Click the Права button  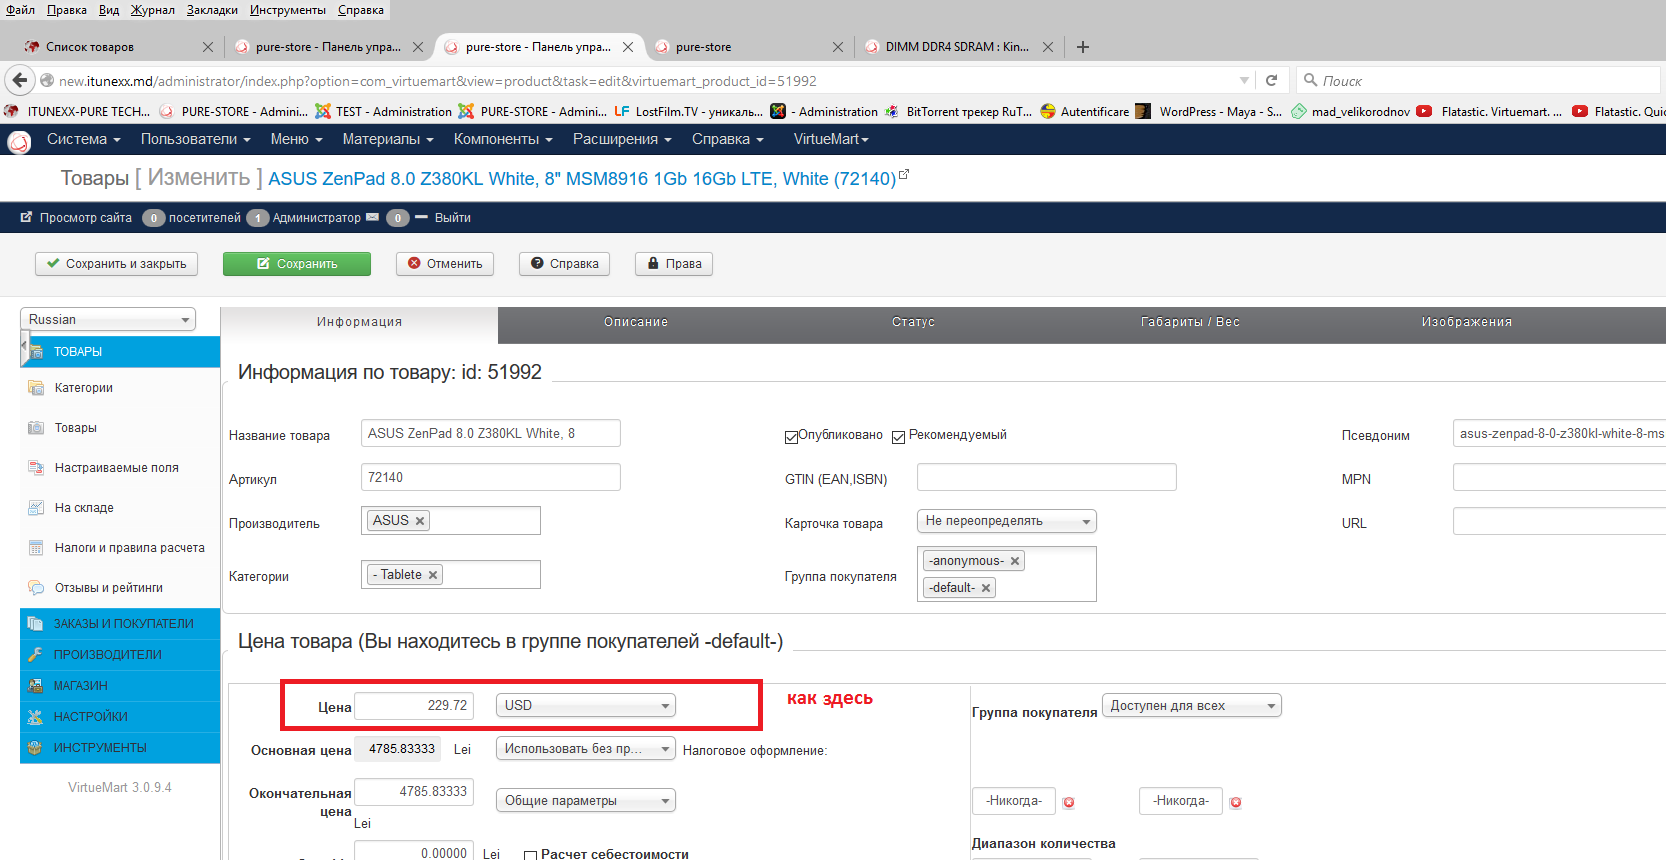674,264
